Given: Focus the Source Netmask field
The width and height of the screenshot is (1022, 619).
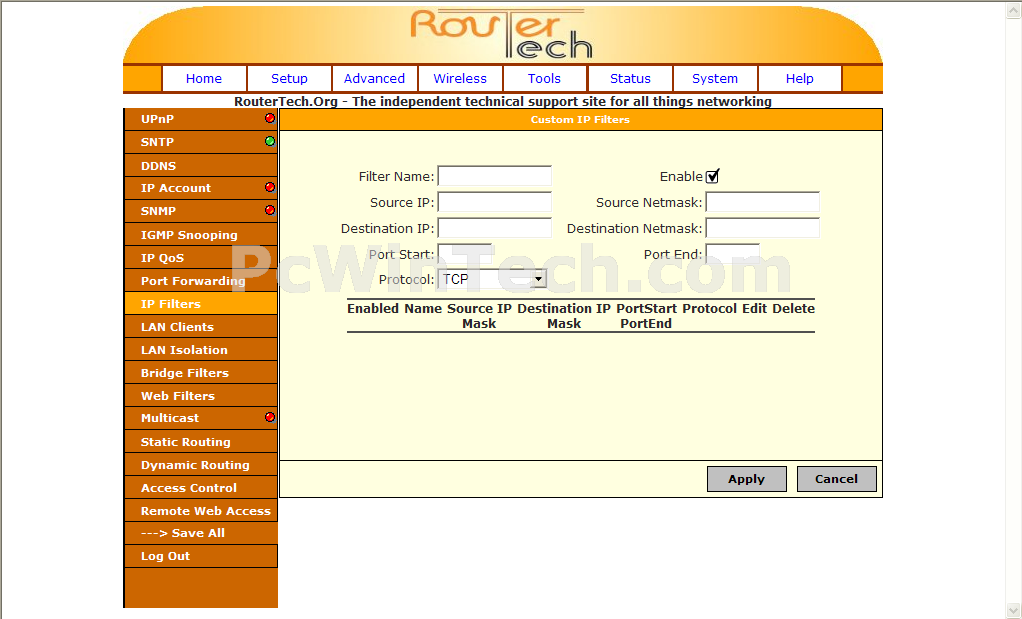Looking at the screenshot, I should [x=763, y=202].
